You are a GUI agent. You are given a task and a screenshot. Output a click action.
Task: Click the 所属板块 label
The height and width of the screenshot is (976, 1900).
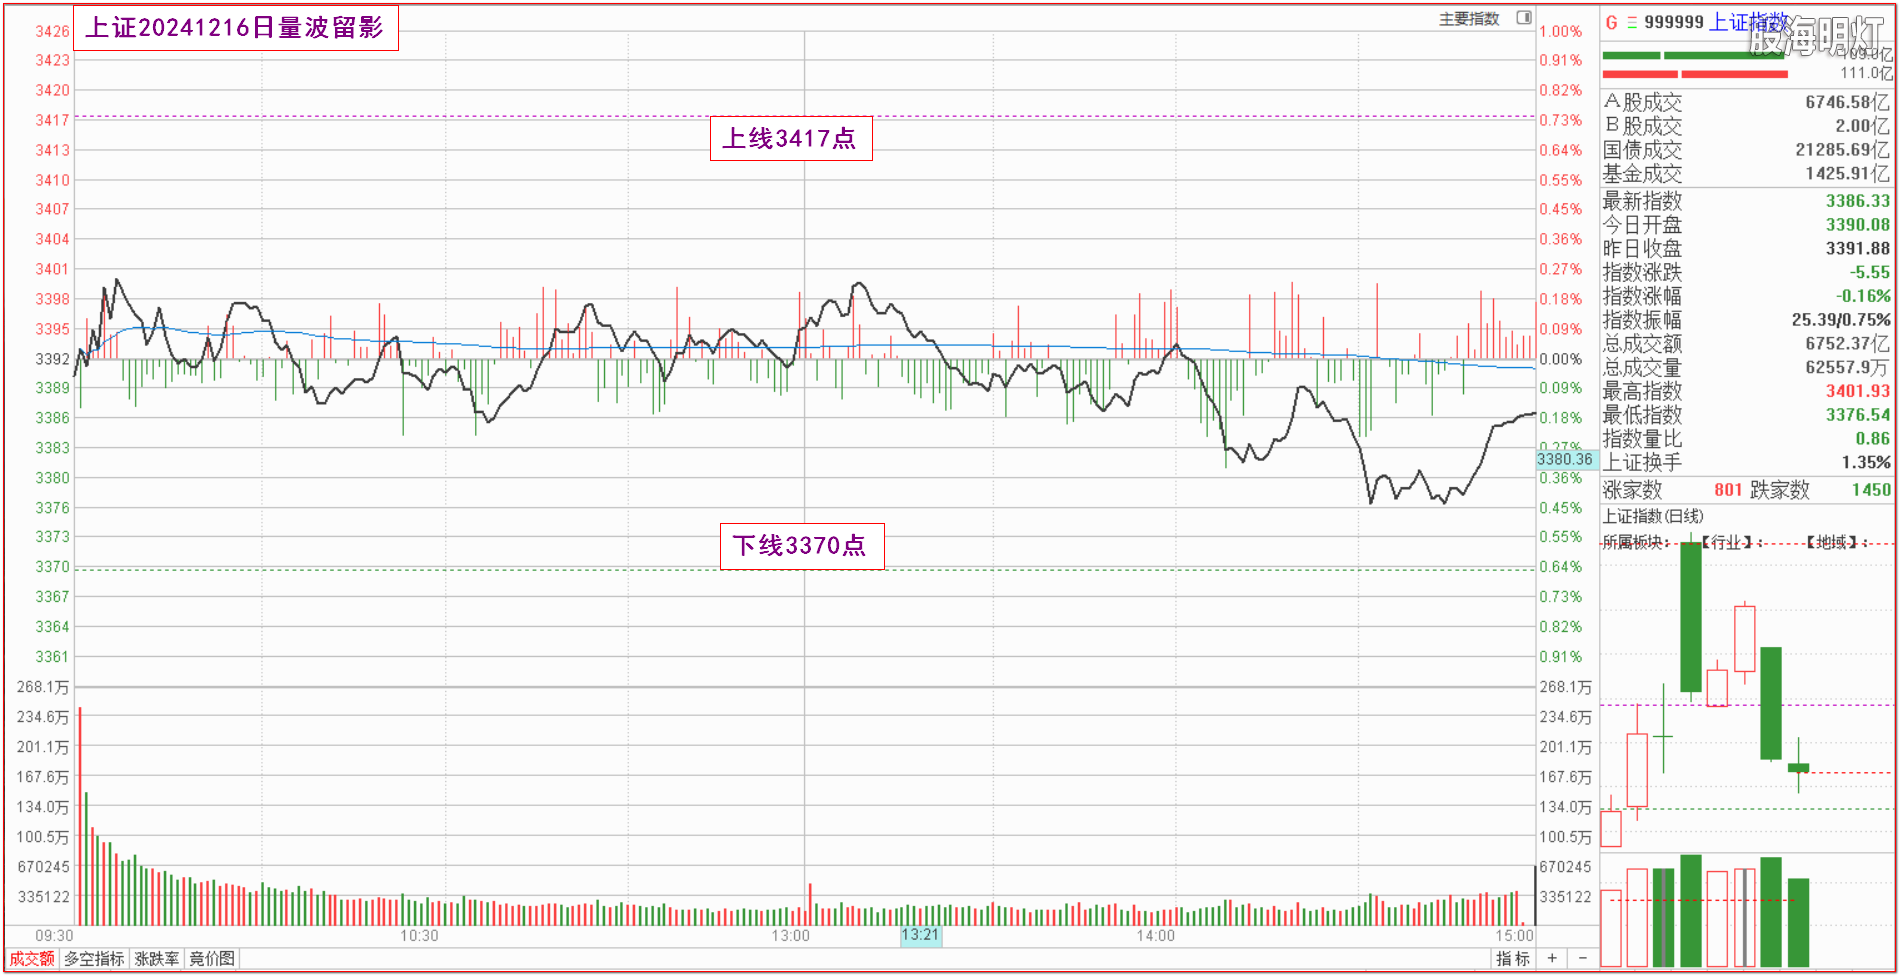pyautogui.click(x=1634, y=542)
